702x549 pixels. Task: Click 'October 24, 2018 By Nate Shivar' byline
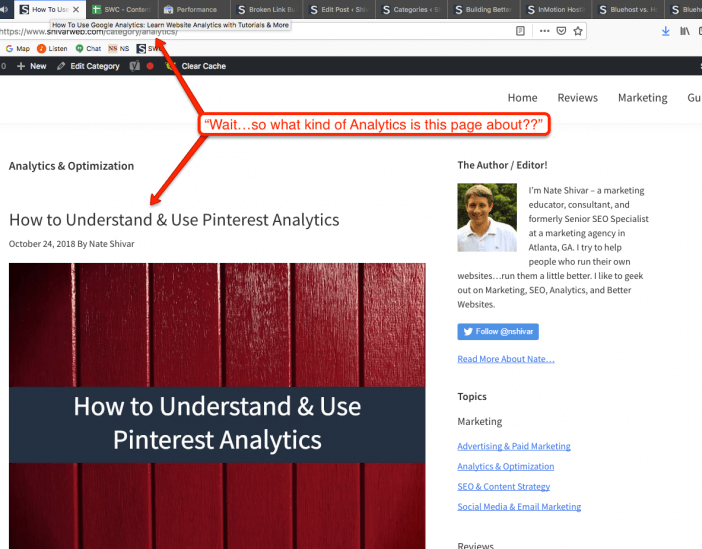coord(72,244)
